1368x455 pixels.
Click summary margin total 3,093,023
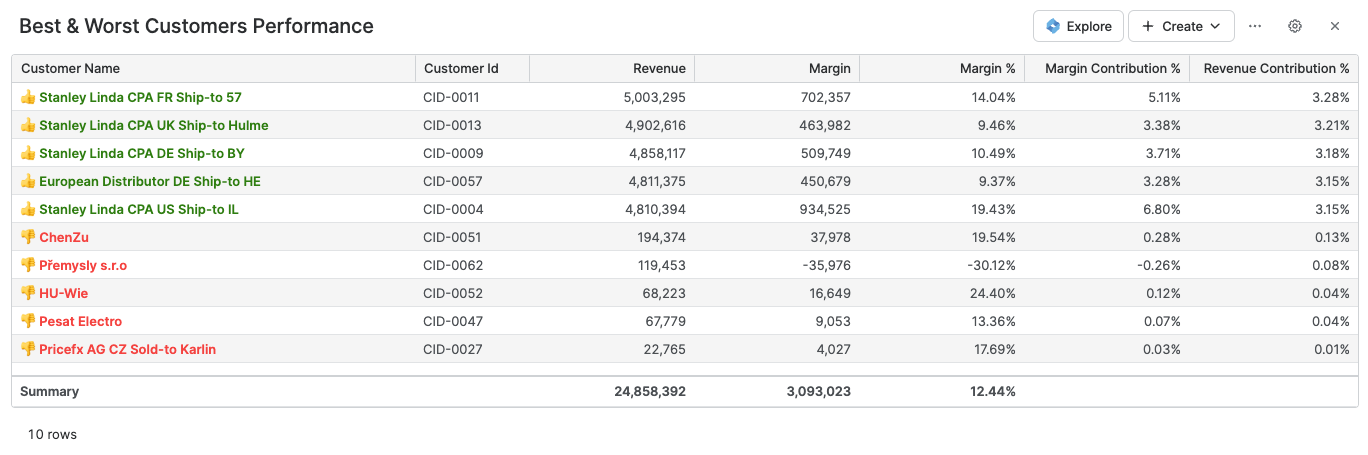(x=819, y=391)
